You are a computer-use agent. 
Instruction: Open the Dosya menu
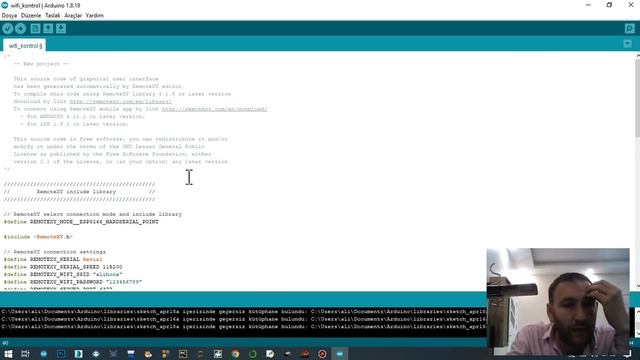(x=9, y=16)
